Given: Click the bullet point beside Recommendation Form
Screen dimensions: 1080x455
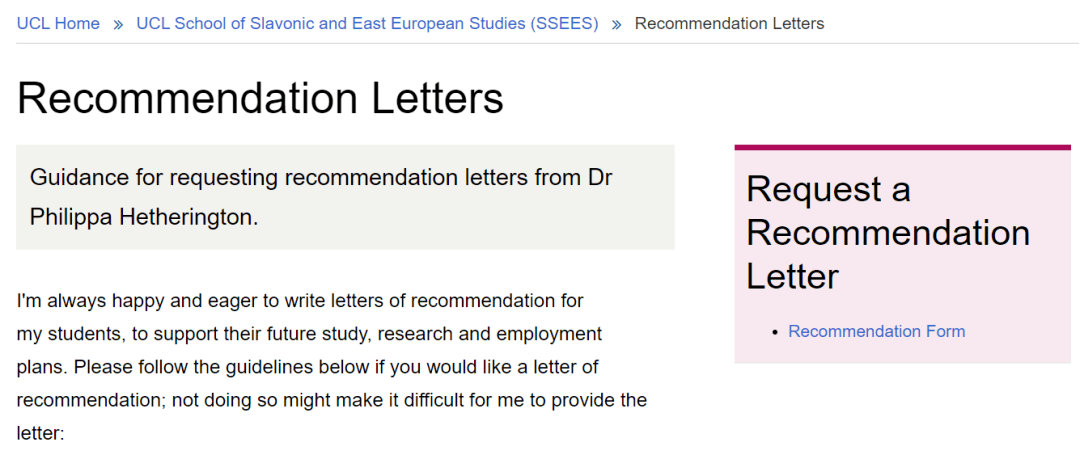Looking at the screenshot, I should (x=775, y=332).
